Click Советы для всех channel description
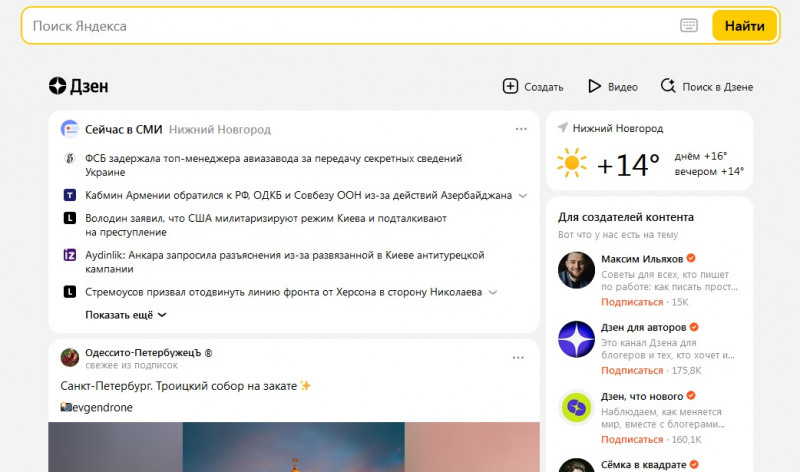 669,281
